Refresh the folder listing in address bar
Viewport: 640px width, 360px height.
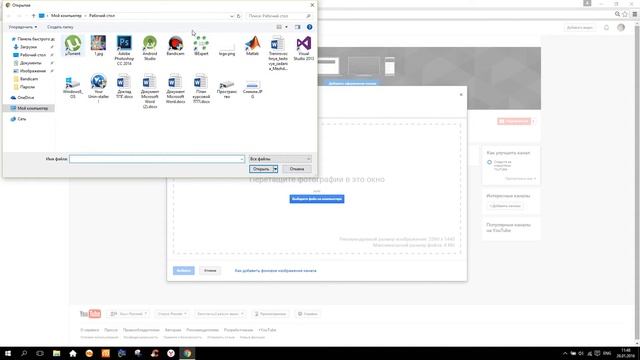(x=239, y=16)
